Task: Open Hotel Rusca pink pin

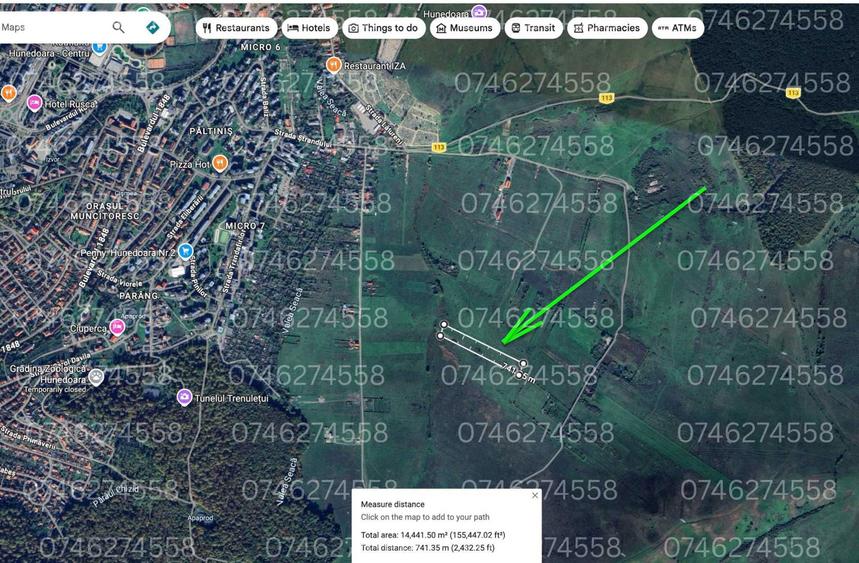Action: click(35, 102)
